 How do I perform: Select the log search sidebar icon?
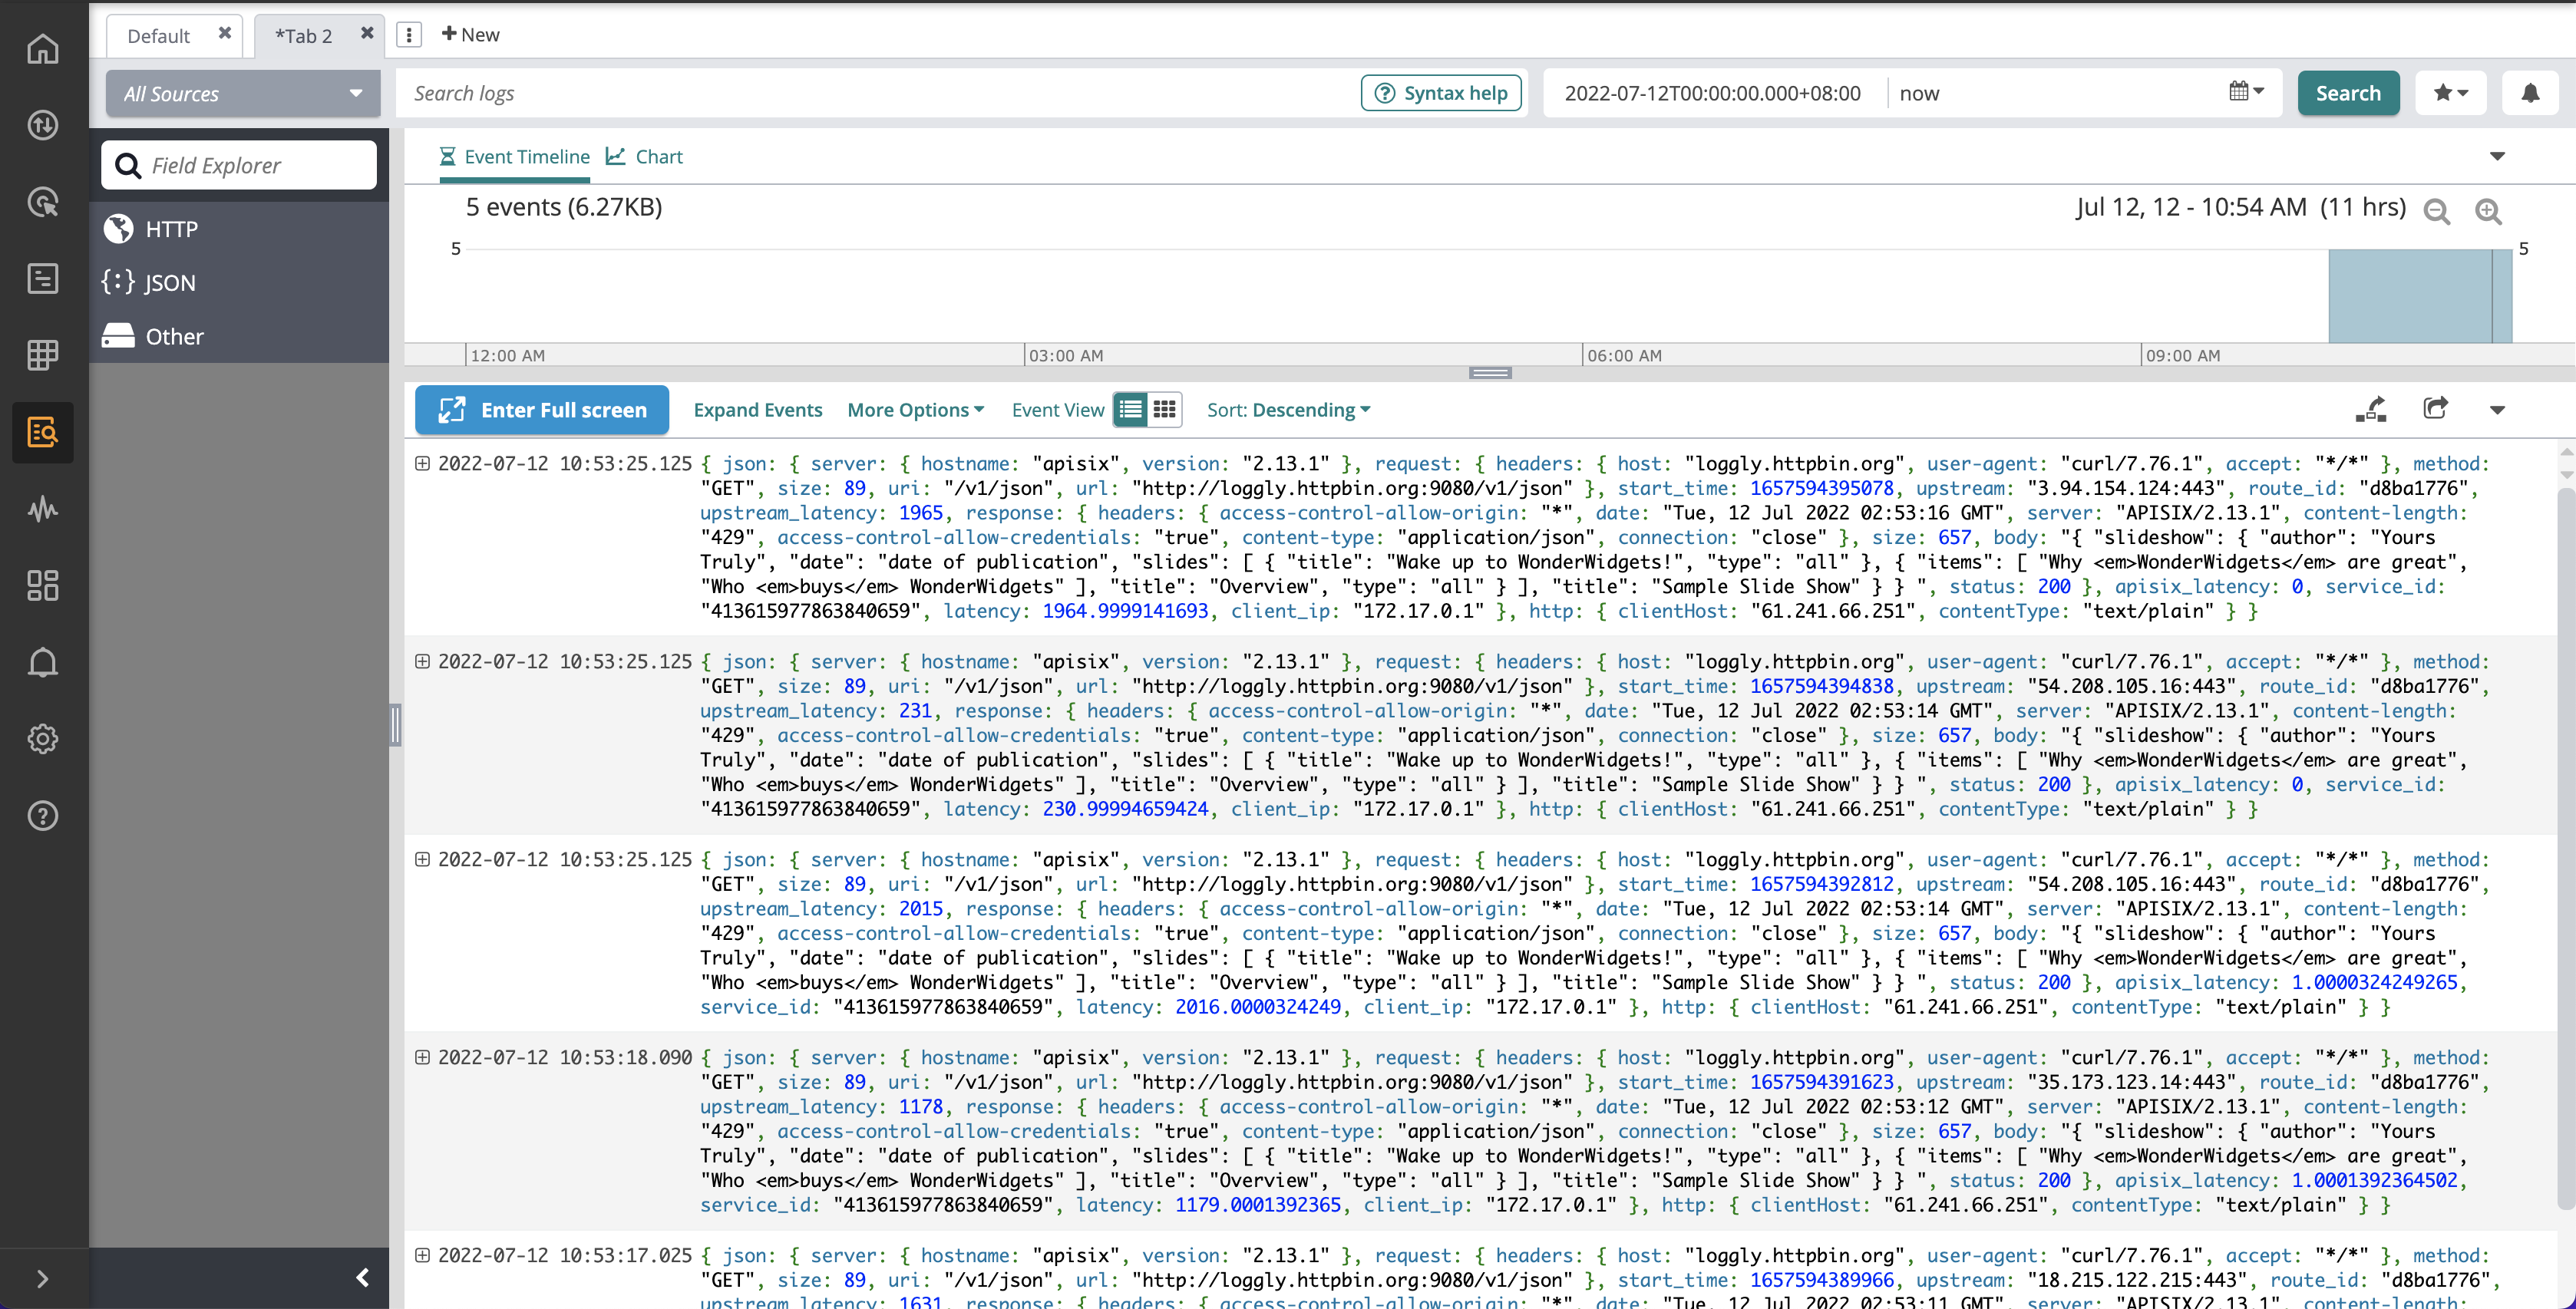[x=43, y=432]
